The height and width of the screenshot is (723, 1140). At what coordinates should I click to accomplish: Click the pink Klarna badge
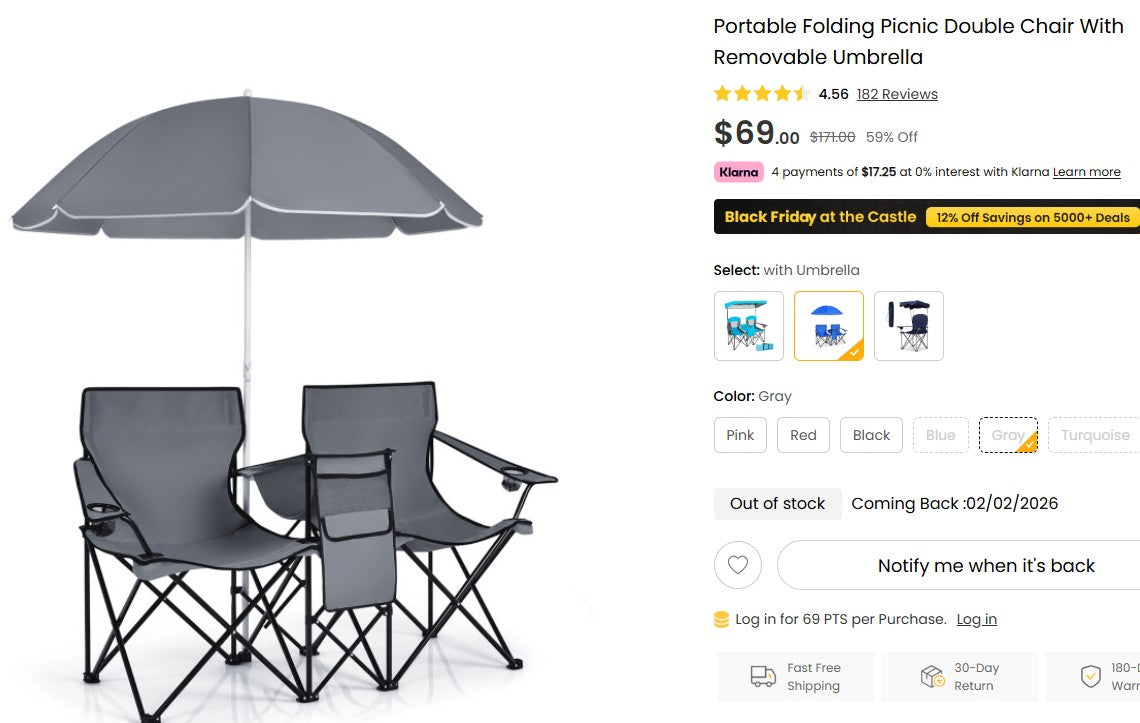tap(738, 171)
